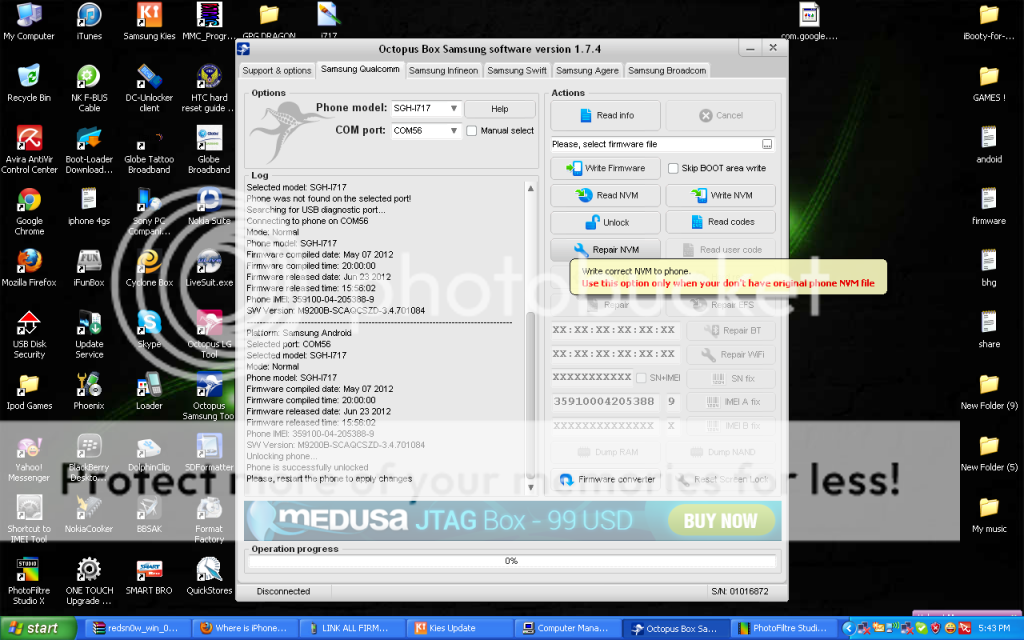
Task: Switch to Support & options tab
Action: pos(277,71)
